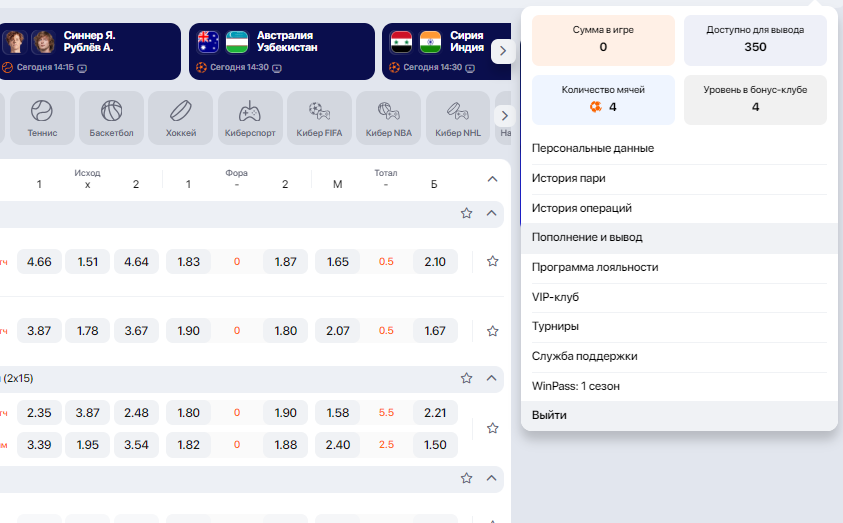
Task: Select total under odds 1.65
Action: (338, 262)
